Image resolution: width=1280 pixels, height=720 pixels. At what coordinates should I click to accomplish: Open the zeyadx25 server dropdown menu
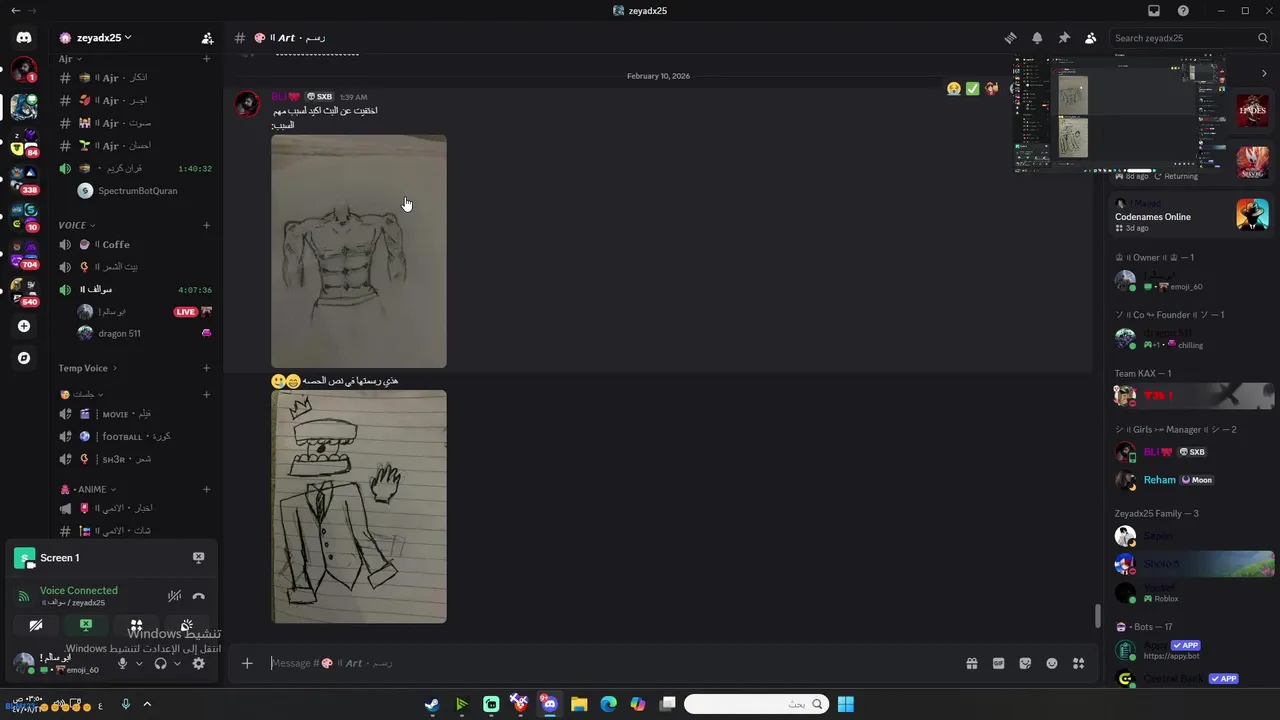[97, 38]
